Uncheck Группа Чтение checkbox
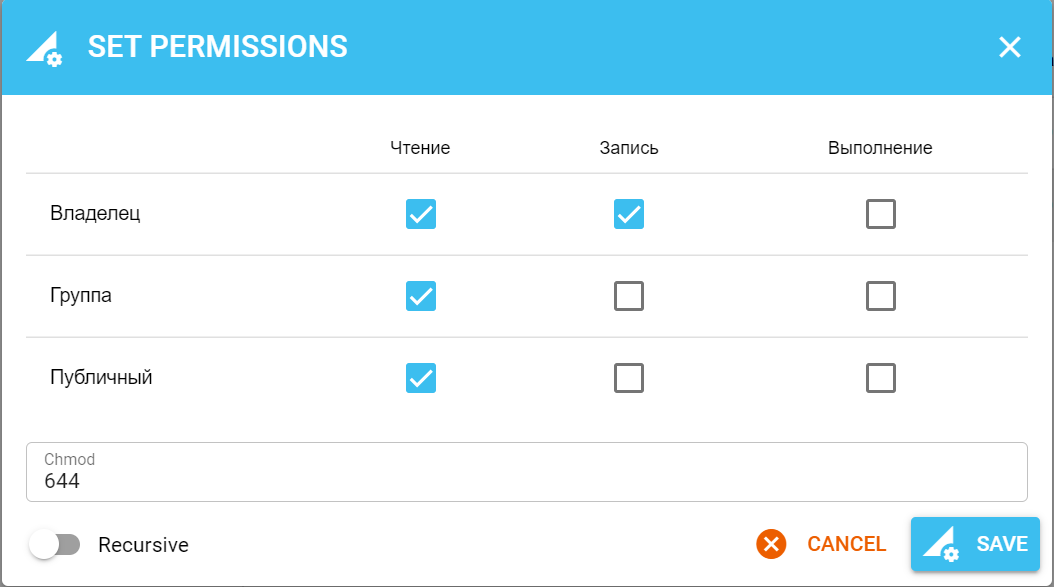This screenshot has height=587, width=1054. point(421,296)
